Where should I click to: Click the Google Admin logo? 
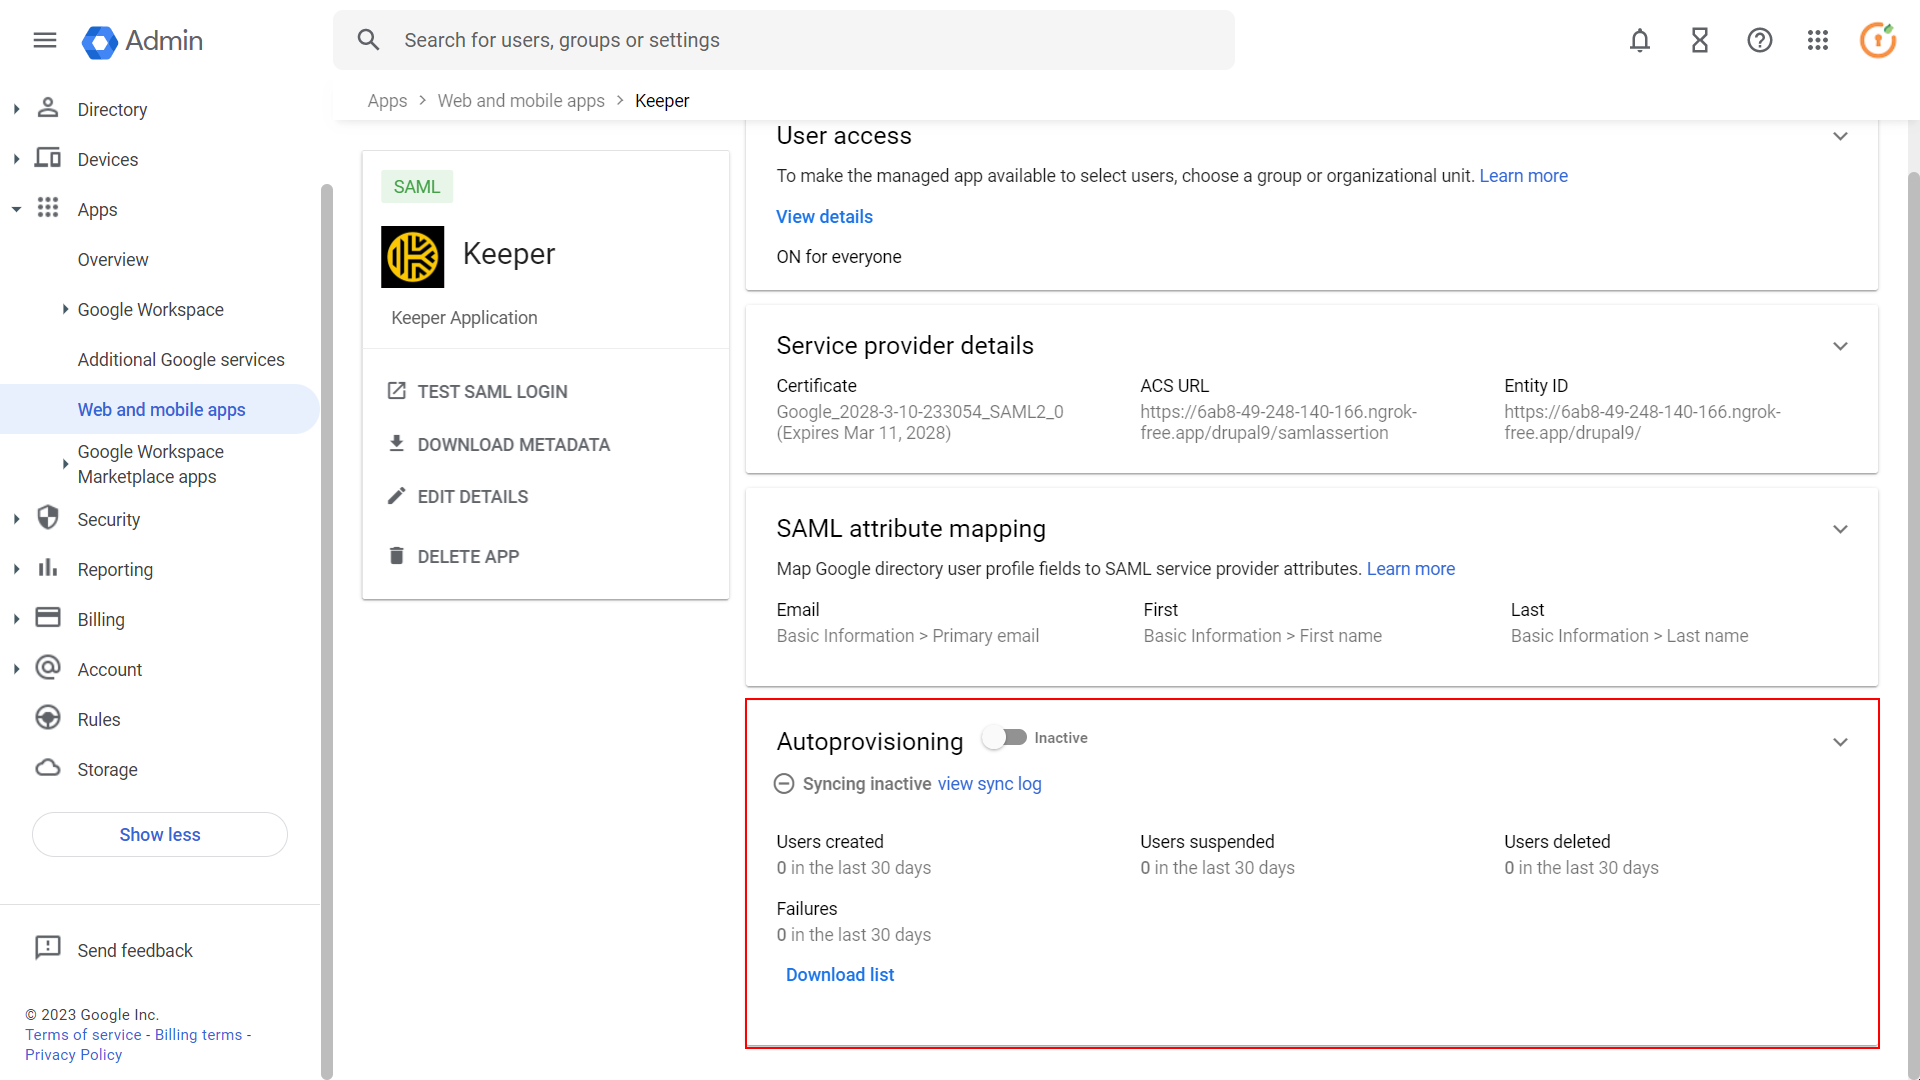coord(142,41)
